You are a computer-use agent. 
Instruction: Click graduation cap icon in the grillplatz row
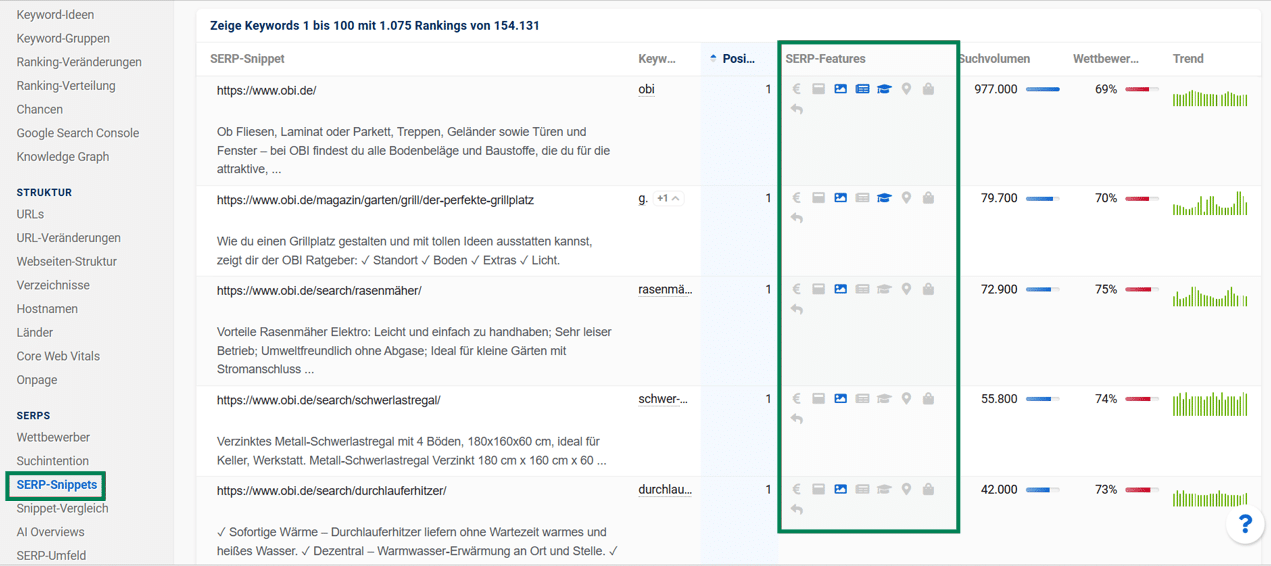pyautogui.click(x=884, y=198)
